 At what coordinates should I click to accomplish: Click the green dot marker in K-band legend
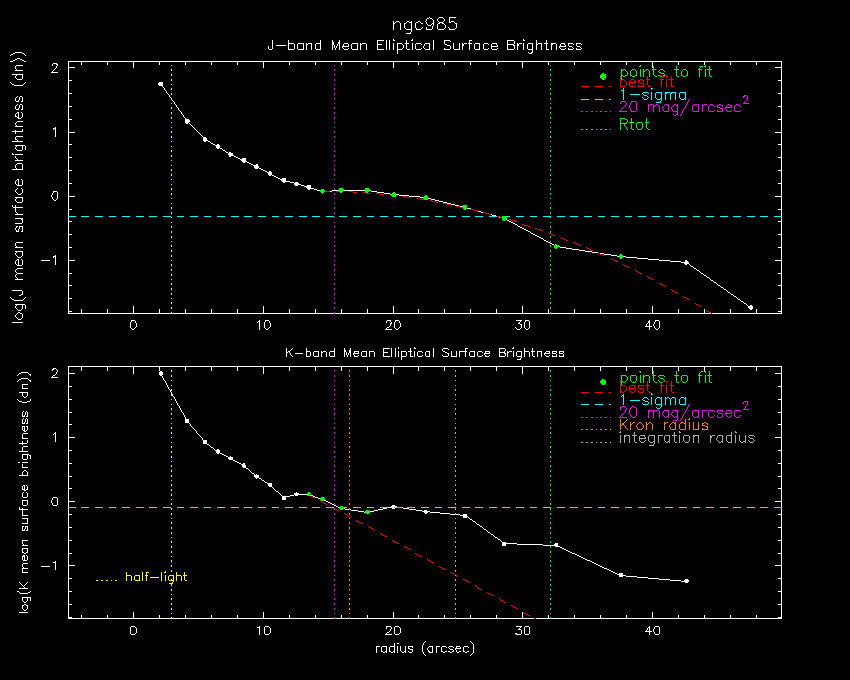[x=602, y=381]
